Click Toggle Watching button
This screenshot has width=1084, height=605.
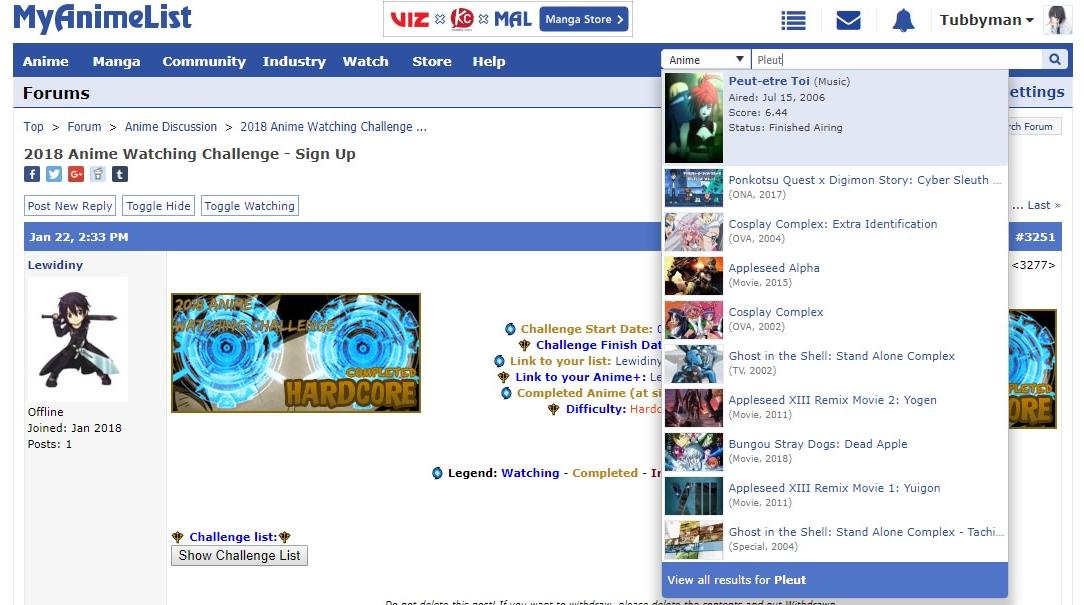point(250,205)
